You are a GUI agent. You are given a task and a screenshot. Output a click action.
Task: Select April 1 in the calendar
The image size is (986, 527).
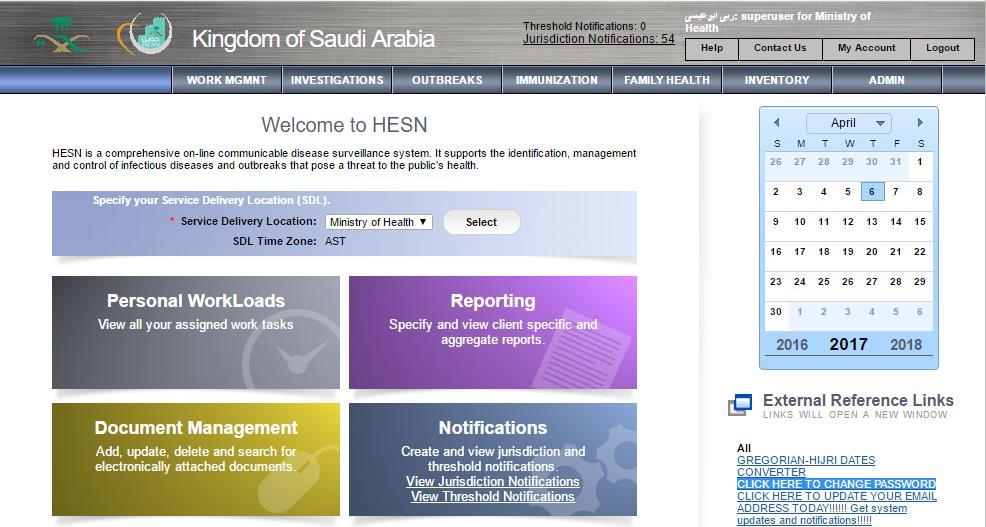tap(920, 162)
